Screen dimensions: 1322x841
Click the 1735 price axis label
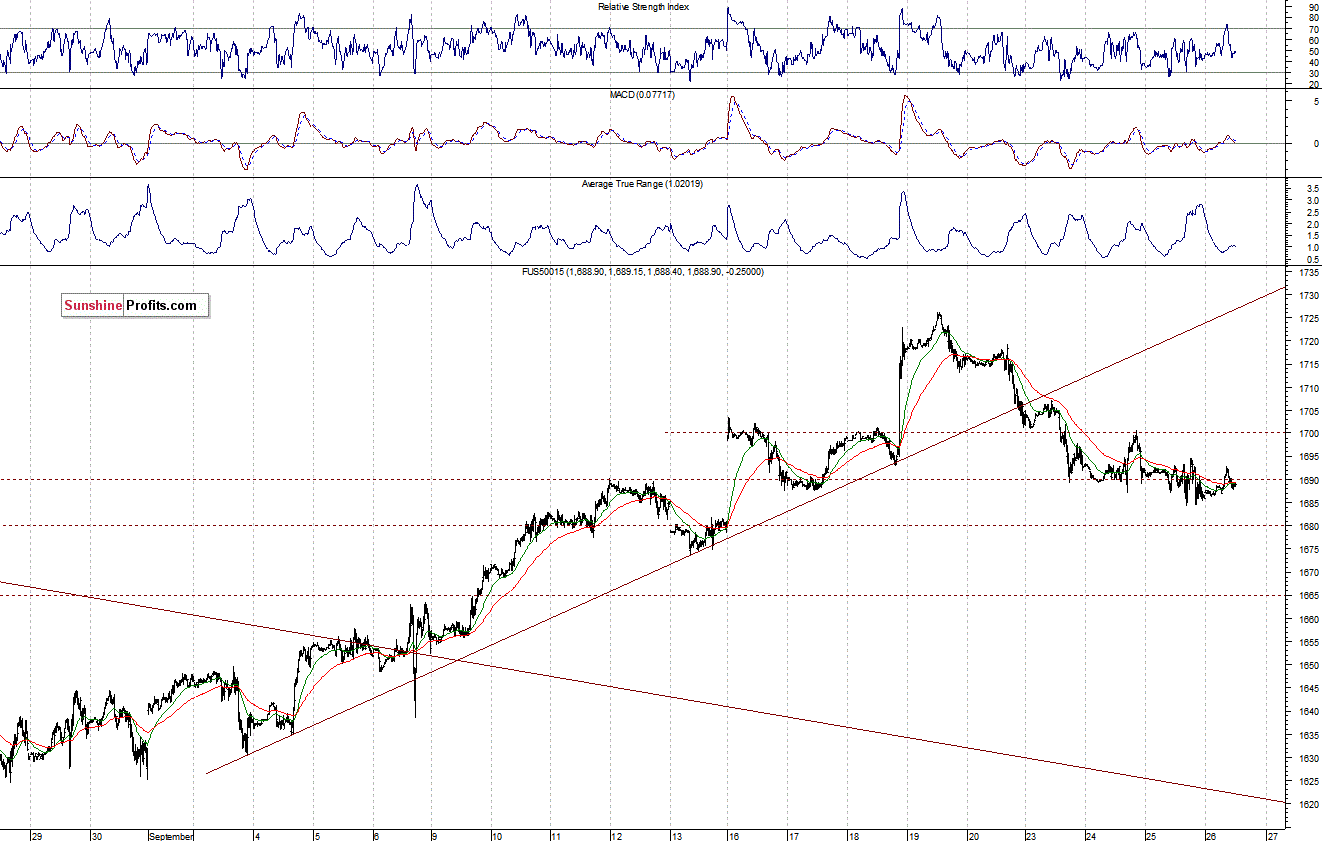[1309, 272]
